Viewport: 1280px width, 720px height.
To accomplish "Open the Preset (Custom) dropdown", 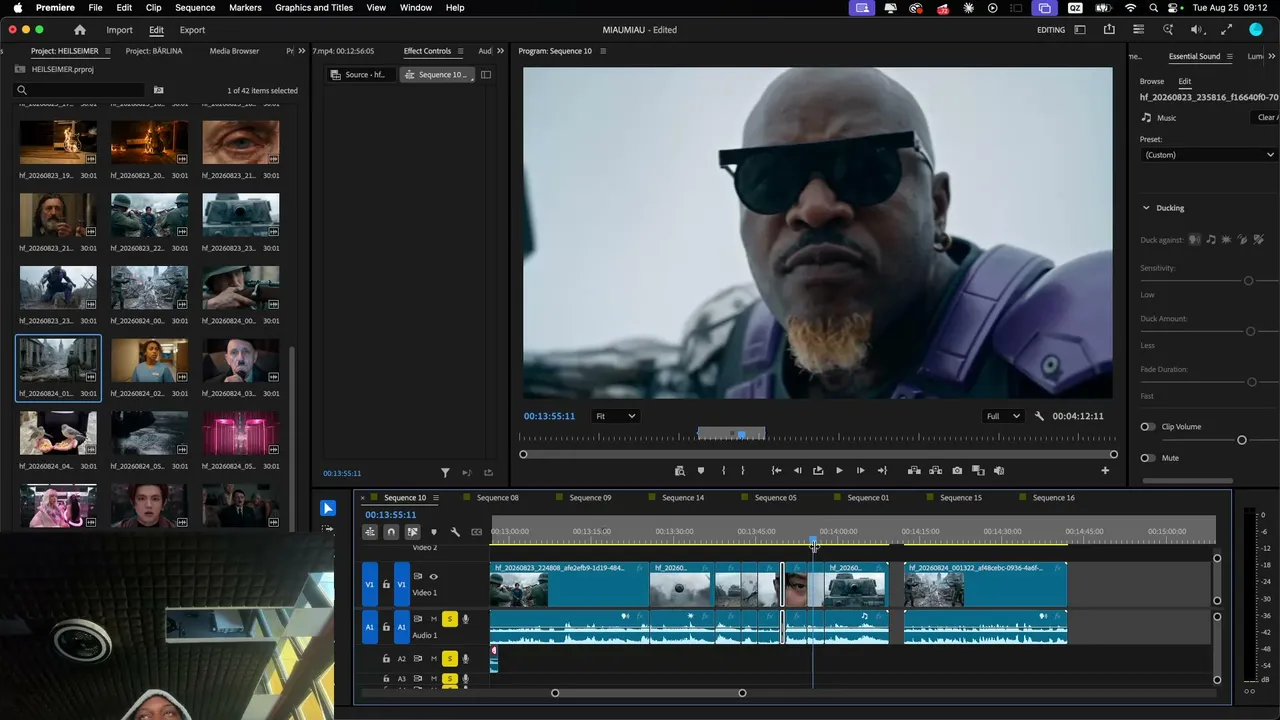I will click(1209, 155).
